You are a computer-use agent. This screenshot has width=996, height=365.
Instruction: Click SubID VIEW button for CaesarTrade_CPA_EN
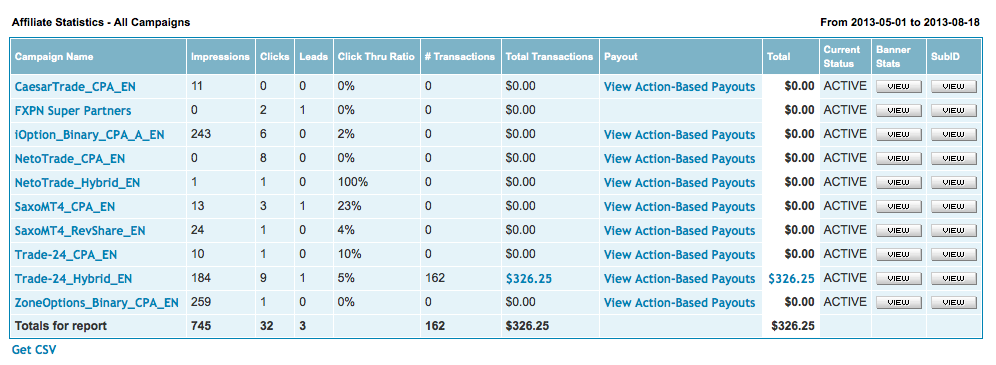[954, 87]
